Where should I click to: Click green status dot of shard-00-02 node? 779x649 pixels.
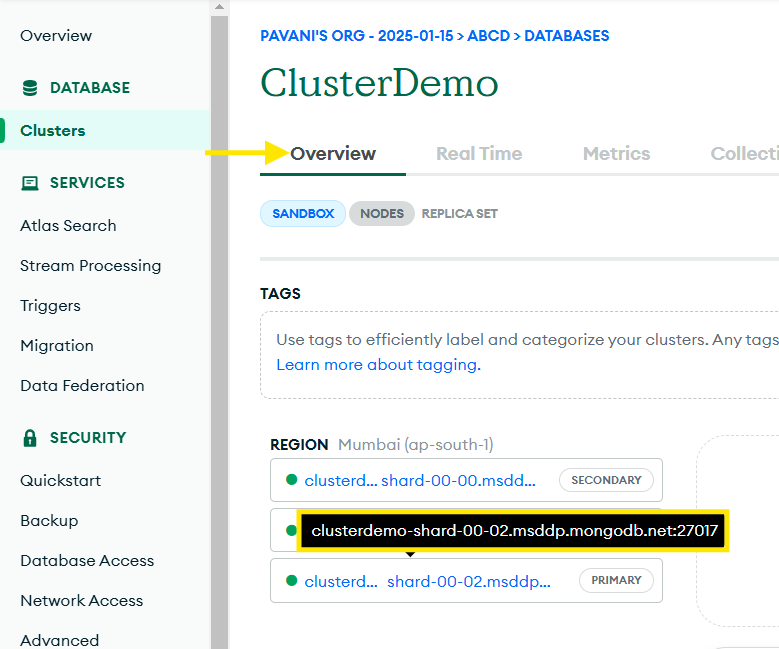291,581
